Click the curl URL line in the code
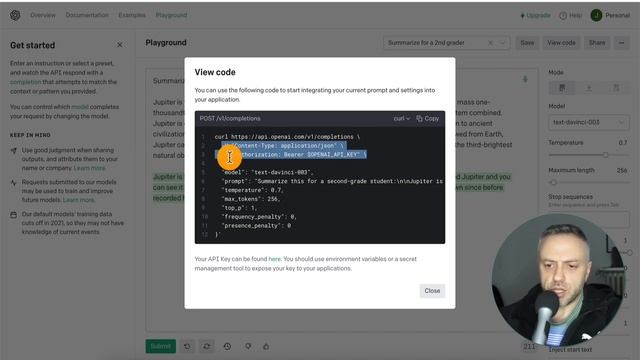Screen dimensions: 640x360 click(x=287, y=137)
